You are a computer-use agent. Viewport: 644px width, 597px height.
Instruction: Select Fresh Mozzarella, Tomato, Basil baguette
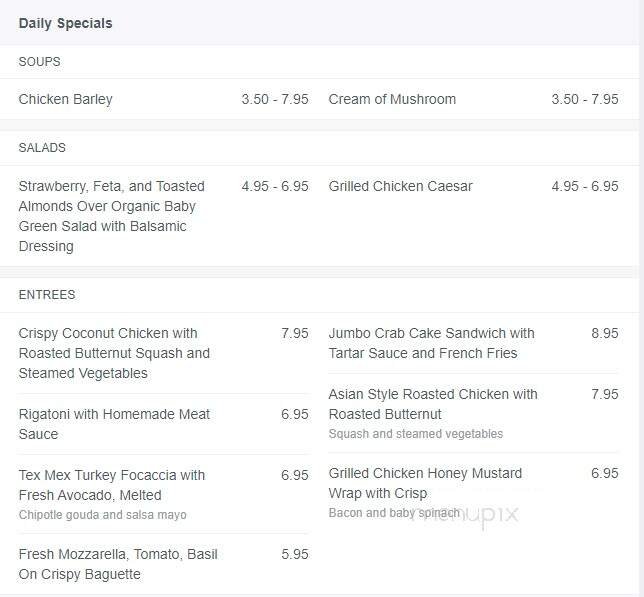[x=118, y=564]
